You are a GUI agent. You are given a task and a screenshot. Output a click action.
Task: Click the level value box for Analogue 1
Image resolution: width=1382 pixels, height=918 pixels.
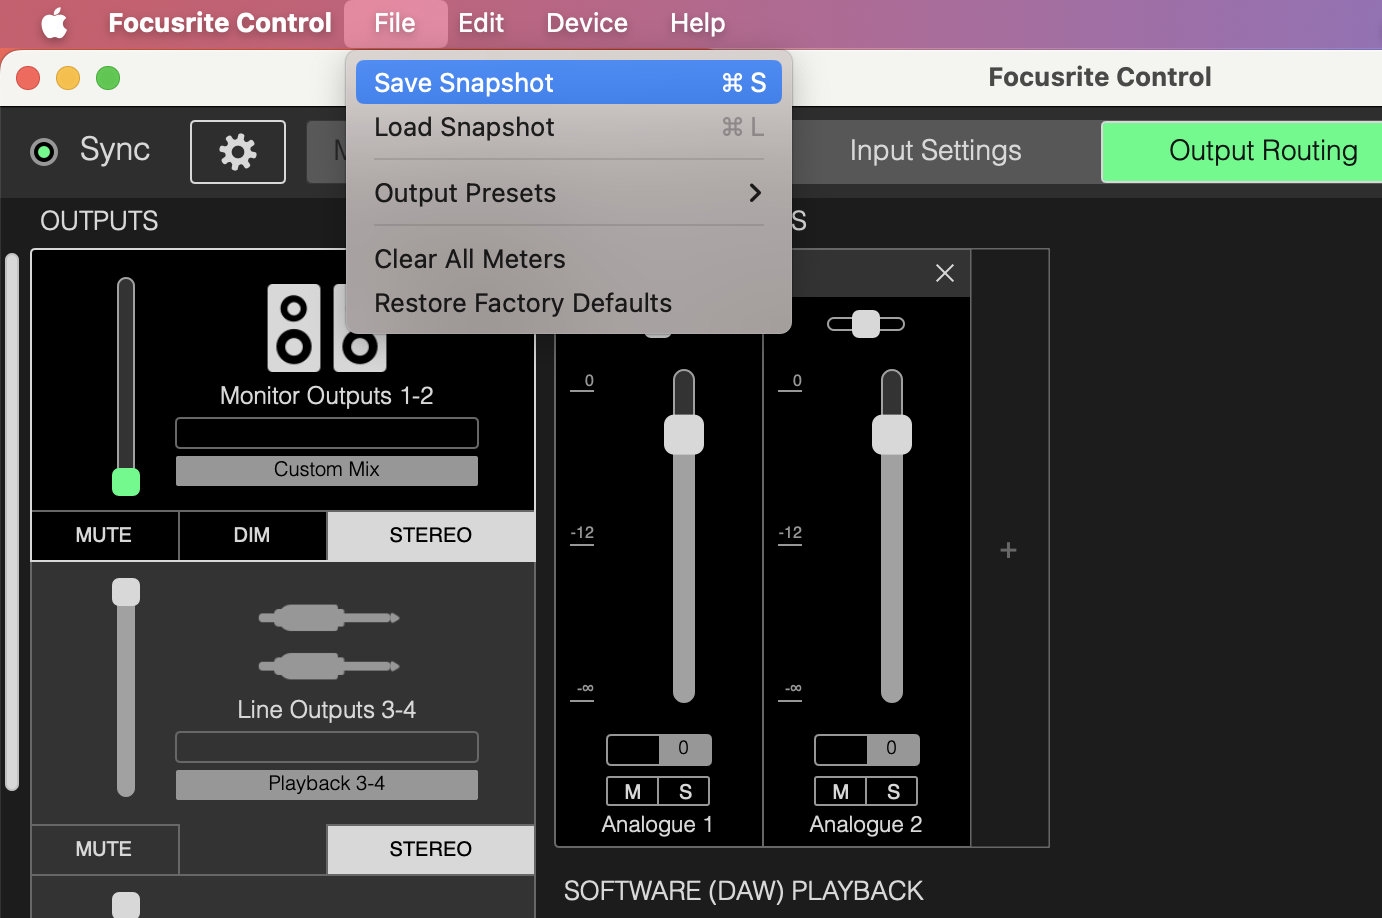(x=659, y=749)
